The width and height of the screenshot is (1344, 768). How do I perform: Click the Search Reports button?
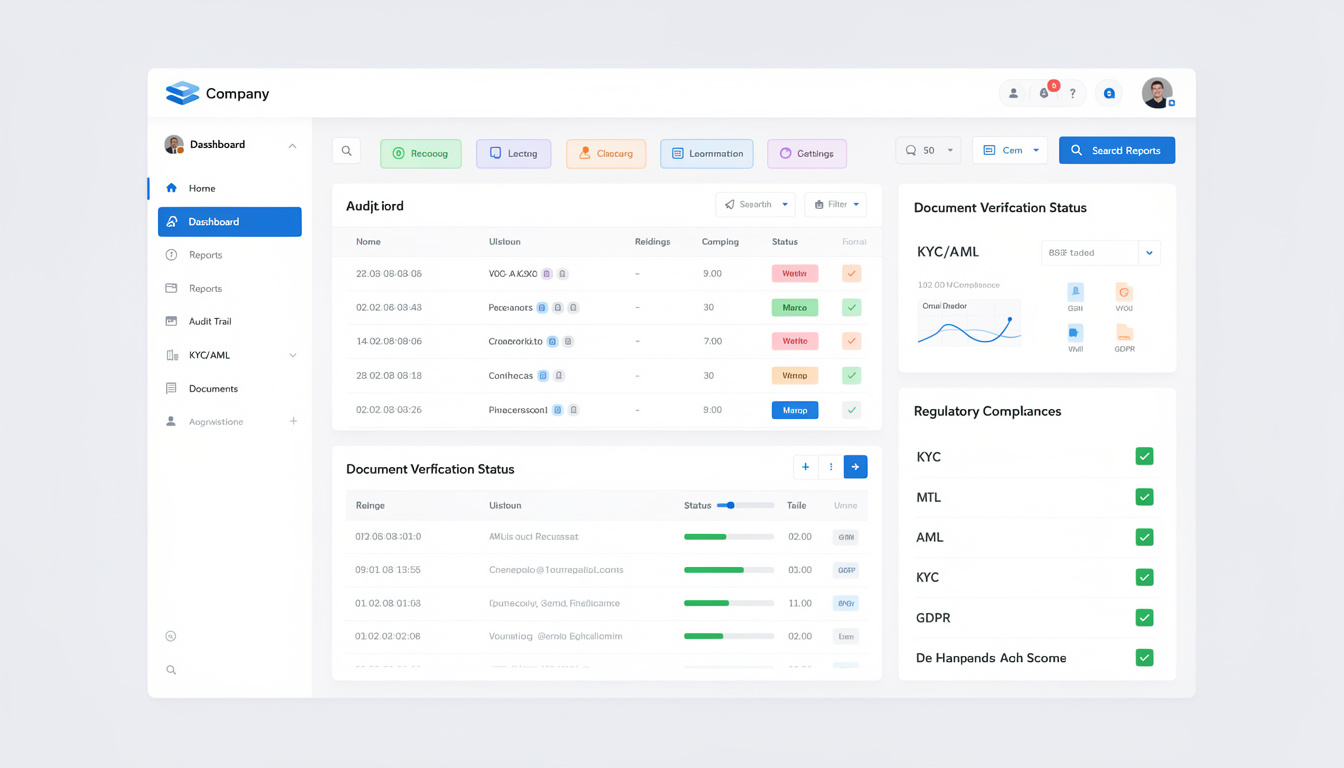click(1116, 150)
